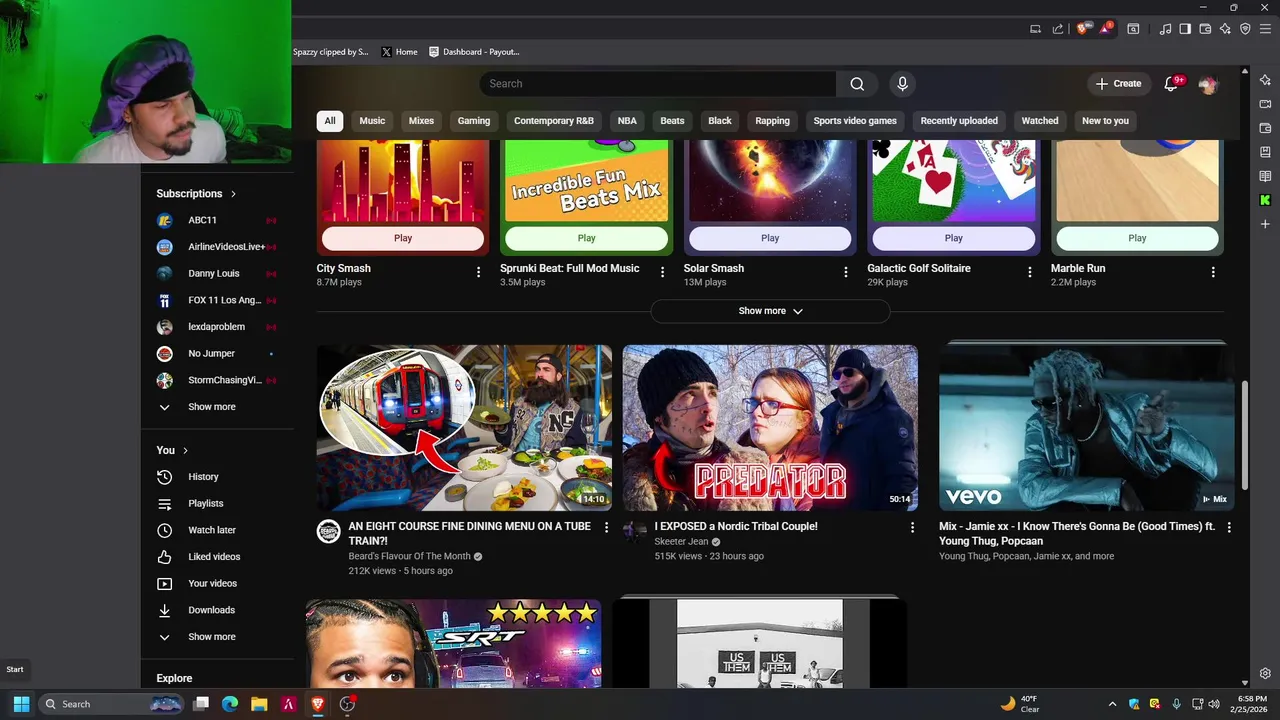
Task: Select the Music filter chip
Action: (x=372, y=121)
